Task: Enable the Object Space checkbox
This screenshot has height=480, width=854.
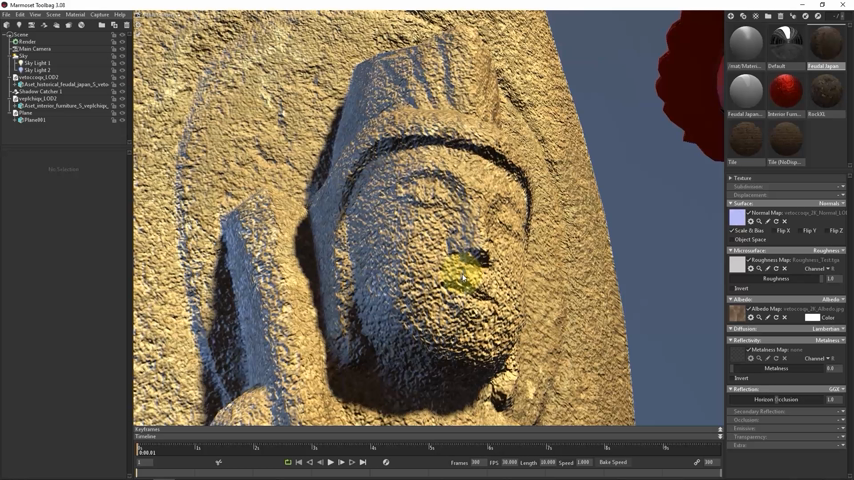Action: [x=731, y=240]
